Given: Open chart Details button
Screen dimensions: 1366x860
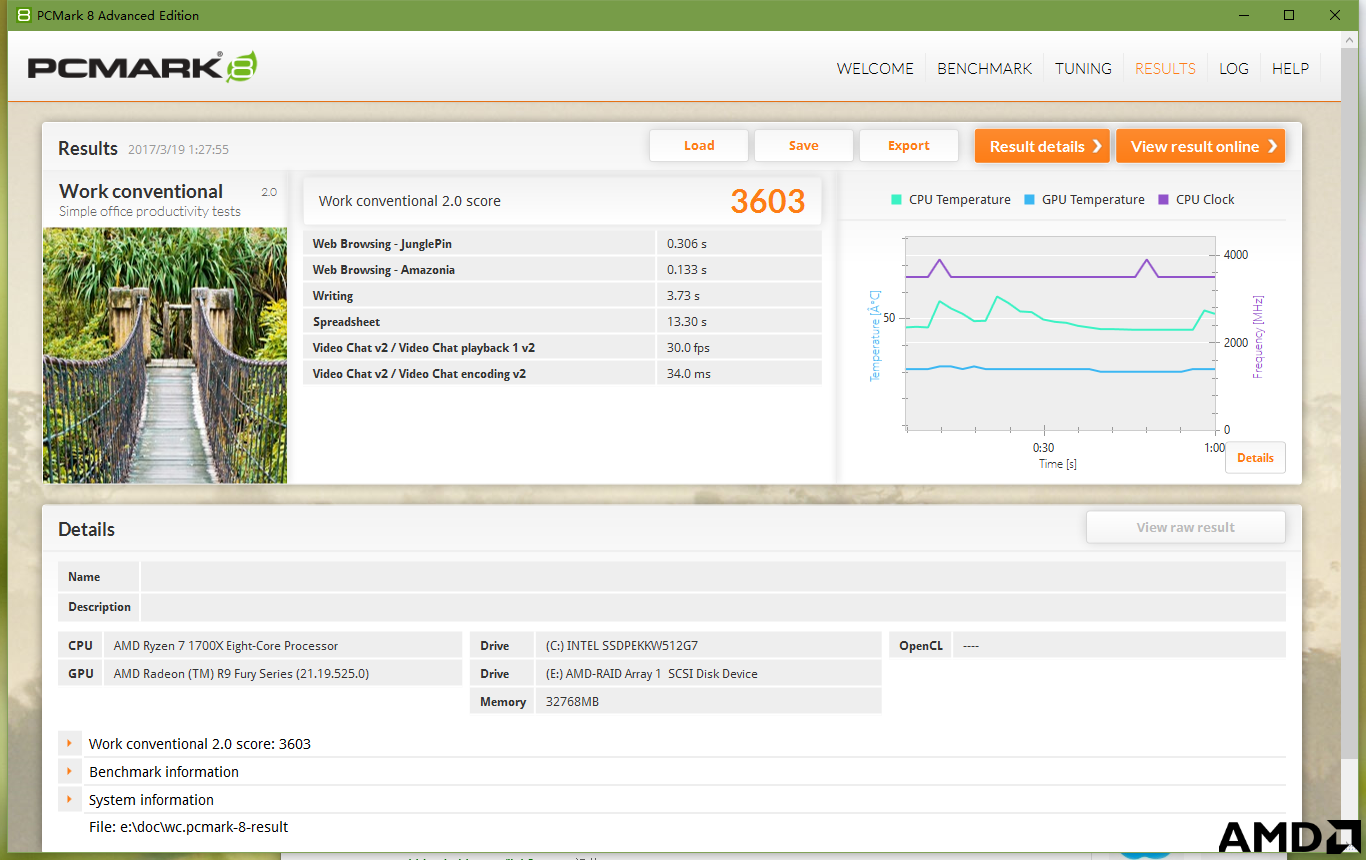Looking at the screenshot, I should [x=1255, y=457].
